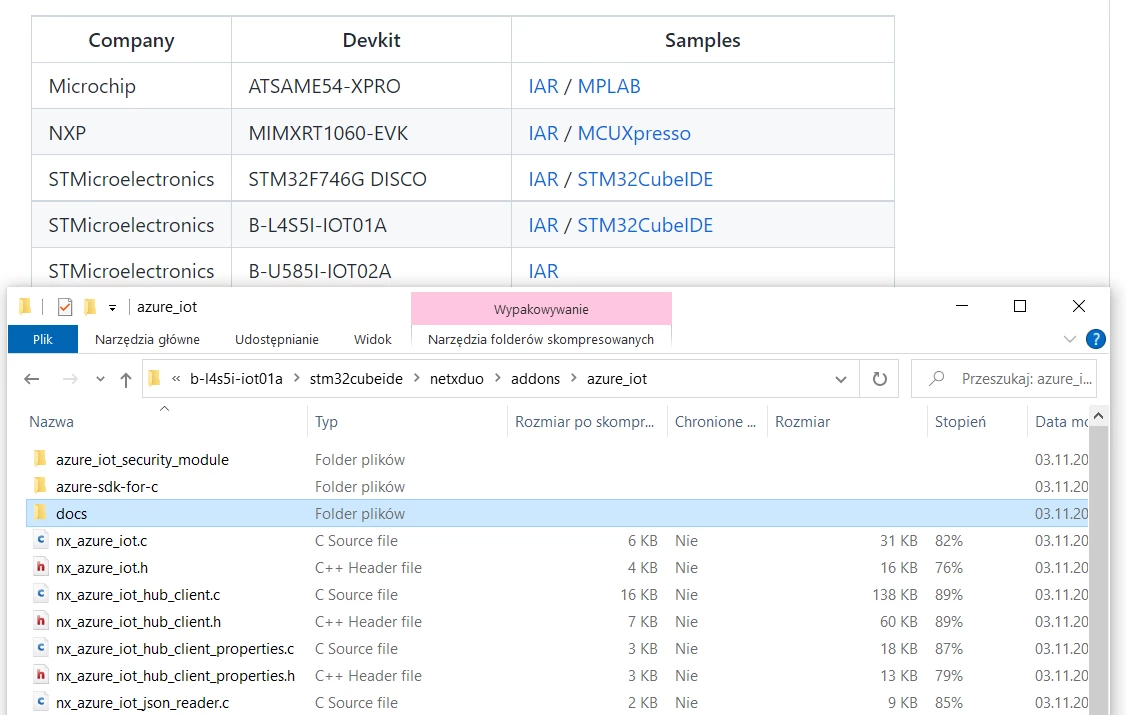Expand the chevron after addons breadcrumb

[x=574, y=378]
